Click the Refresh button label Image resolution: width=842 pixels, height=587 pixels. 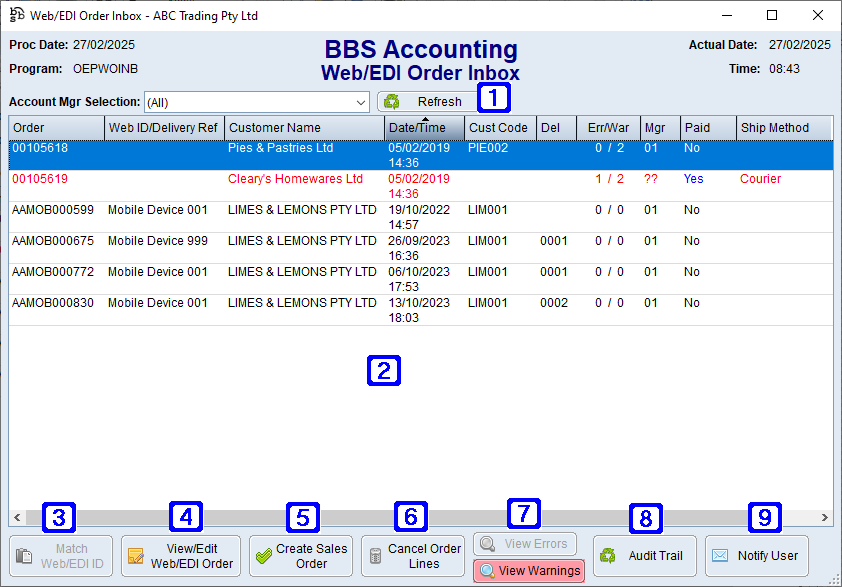coord(440,102)
